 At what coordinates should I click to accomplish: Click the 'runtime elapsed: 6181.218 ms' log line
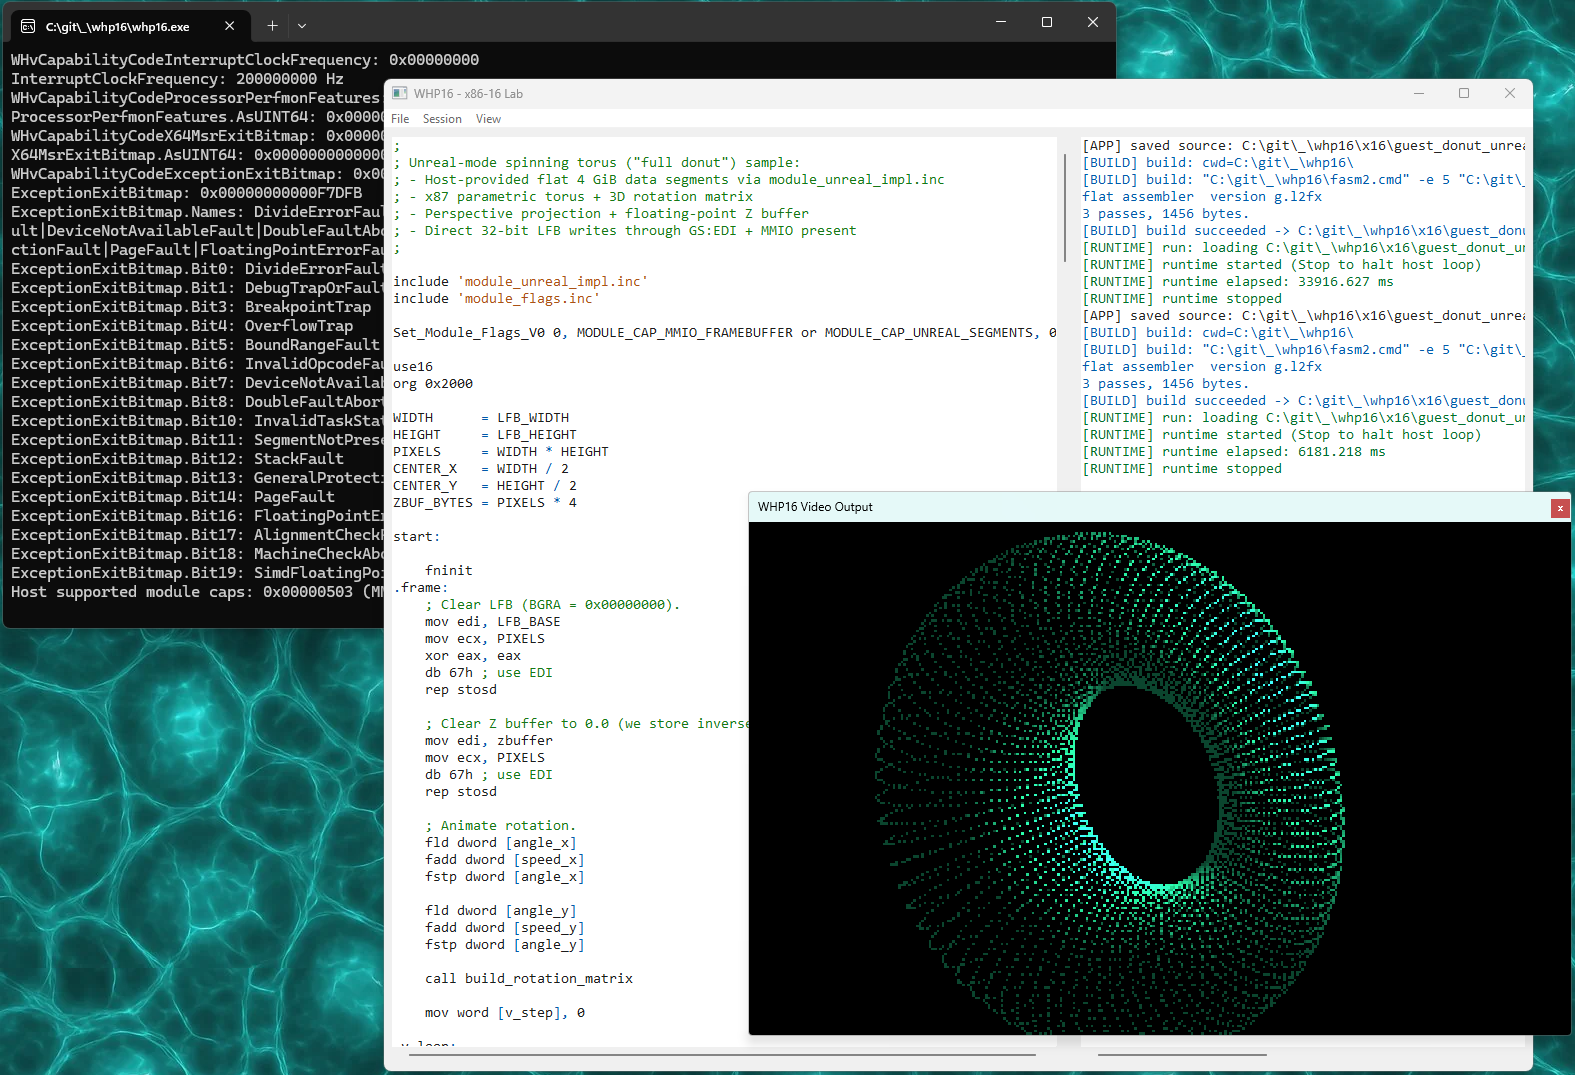1234,452
